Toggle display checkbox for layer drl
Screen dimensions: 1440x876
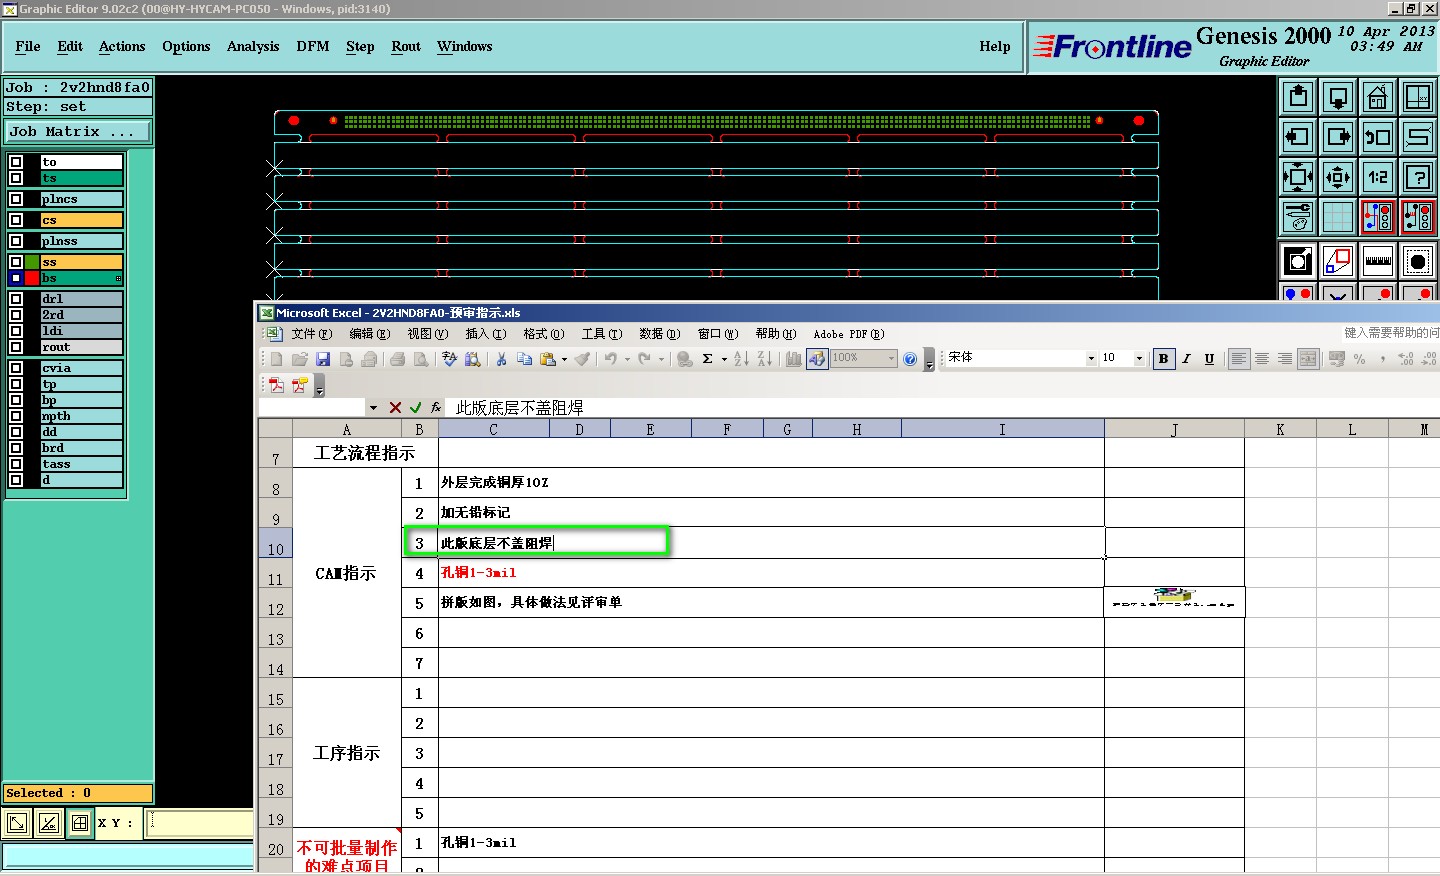point(16,299)
